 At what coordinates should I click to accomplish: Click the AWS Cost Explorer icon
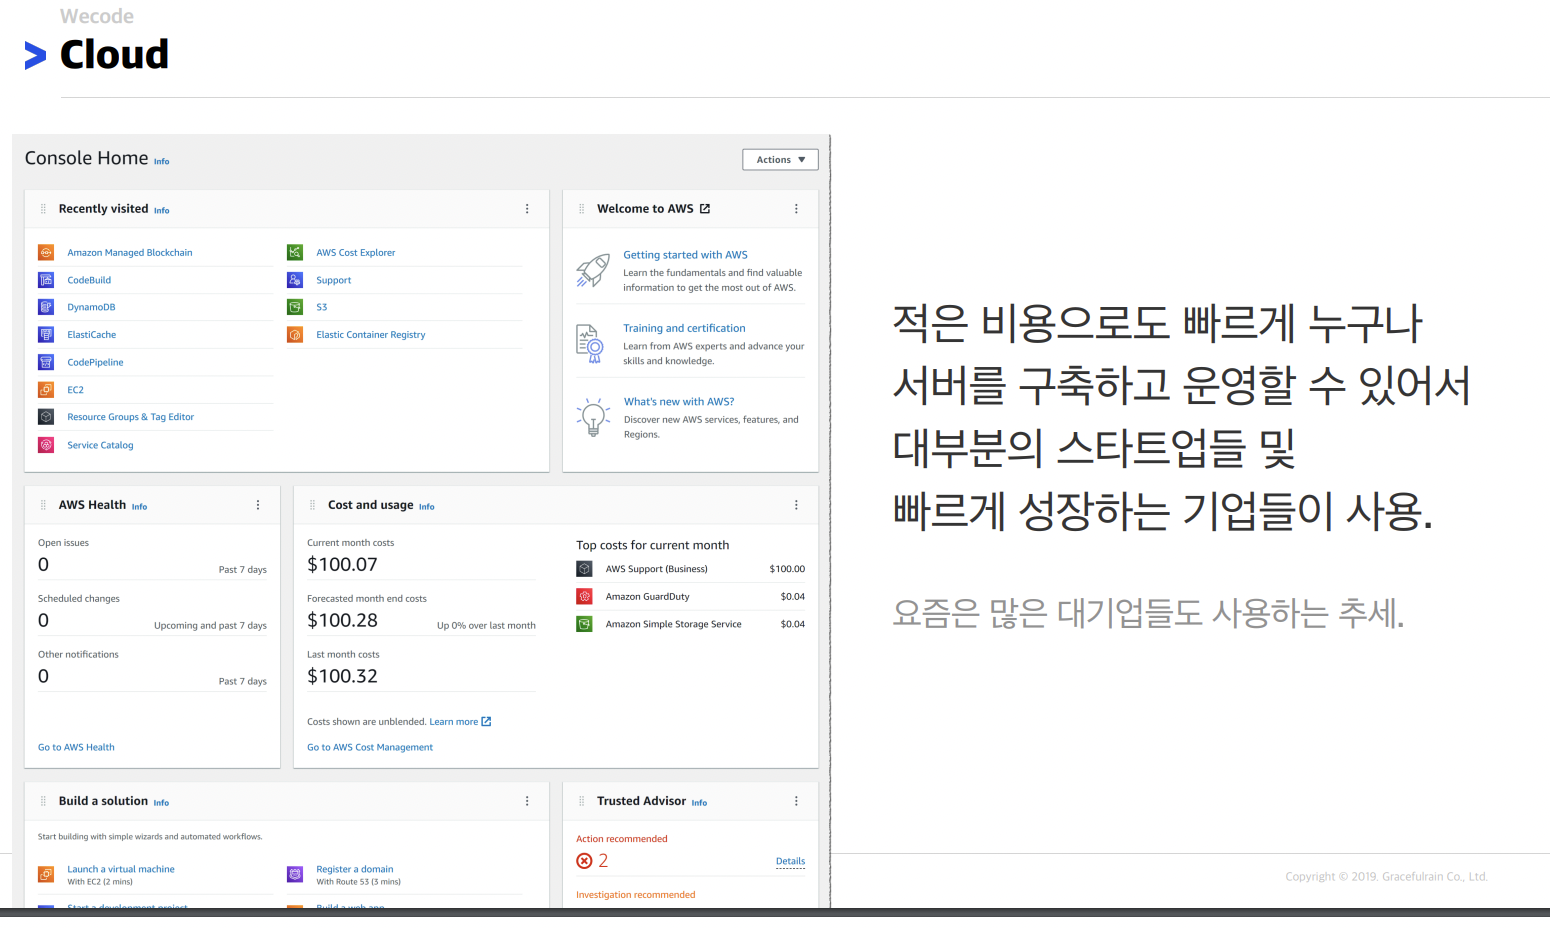pyautogui.click(x=295, y=252)
